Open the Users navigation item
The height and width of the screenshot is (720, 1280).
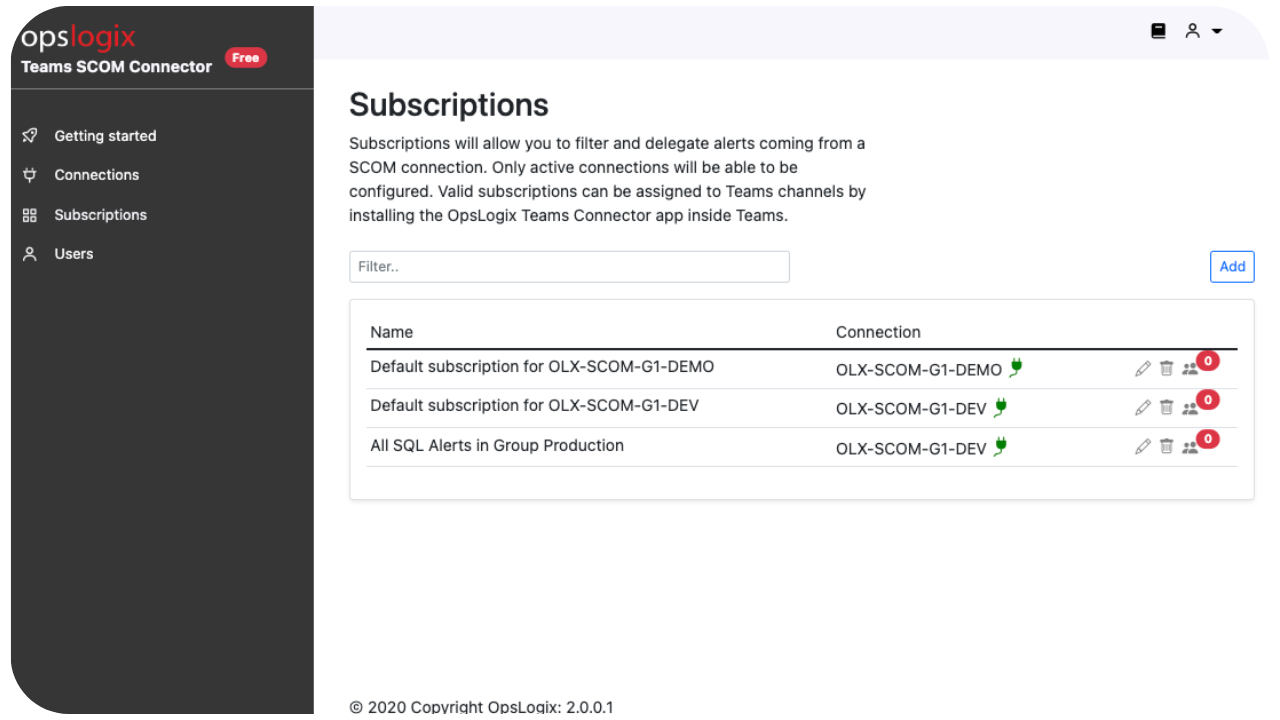(x=73, y=253)
